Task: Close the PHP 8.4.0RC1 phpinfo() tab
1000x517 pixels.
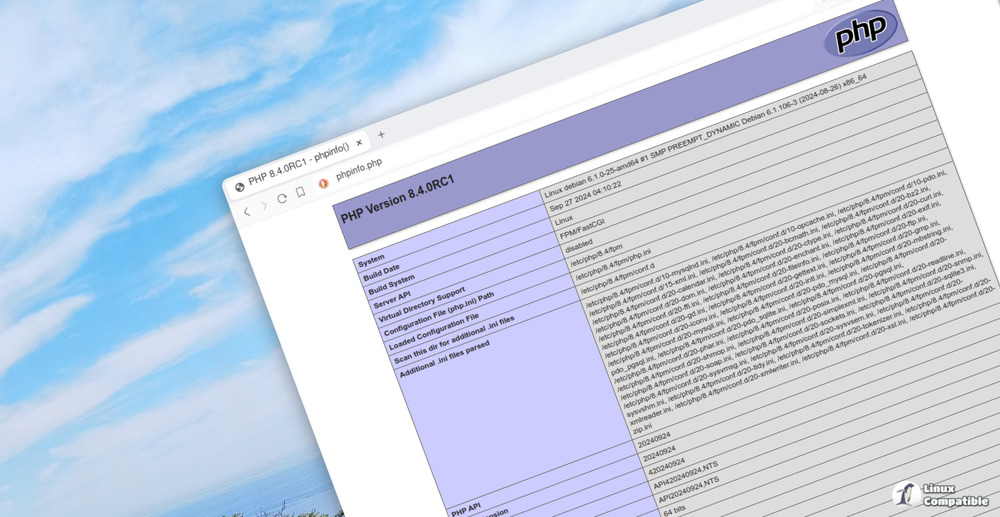Action: [358, 143]
